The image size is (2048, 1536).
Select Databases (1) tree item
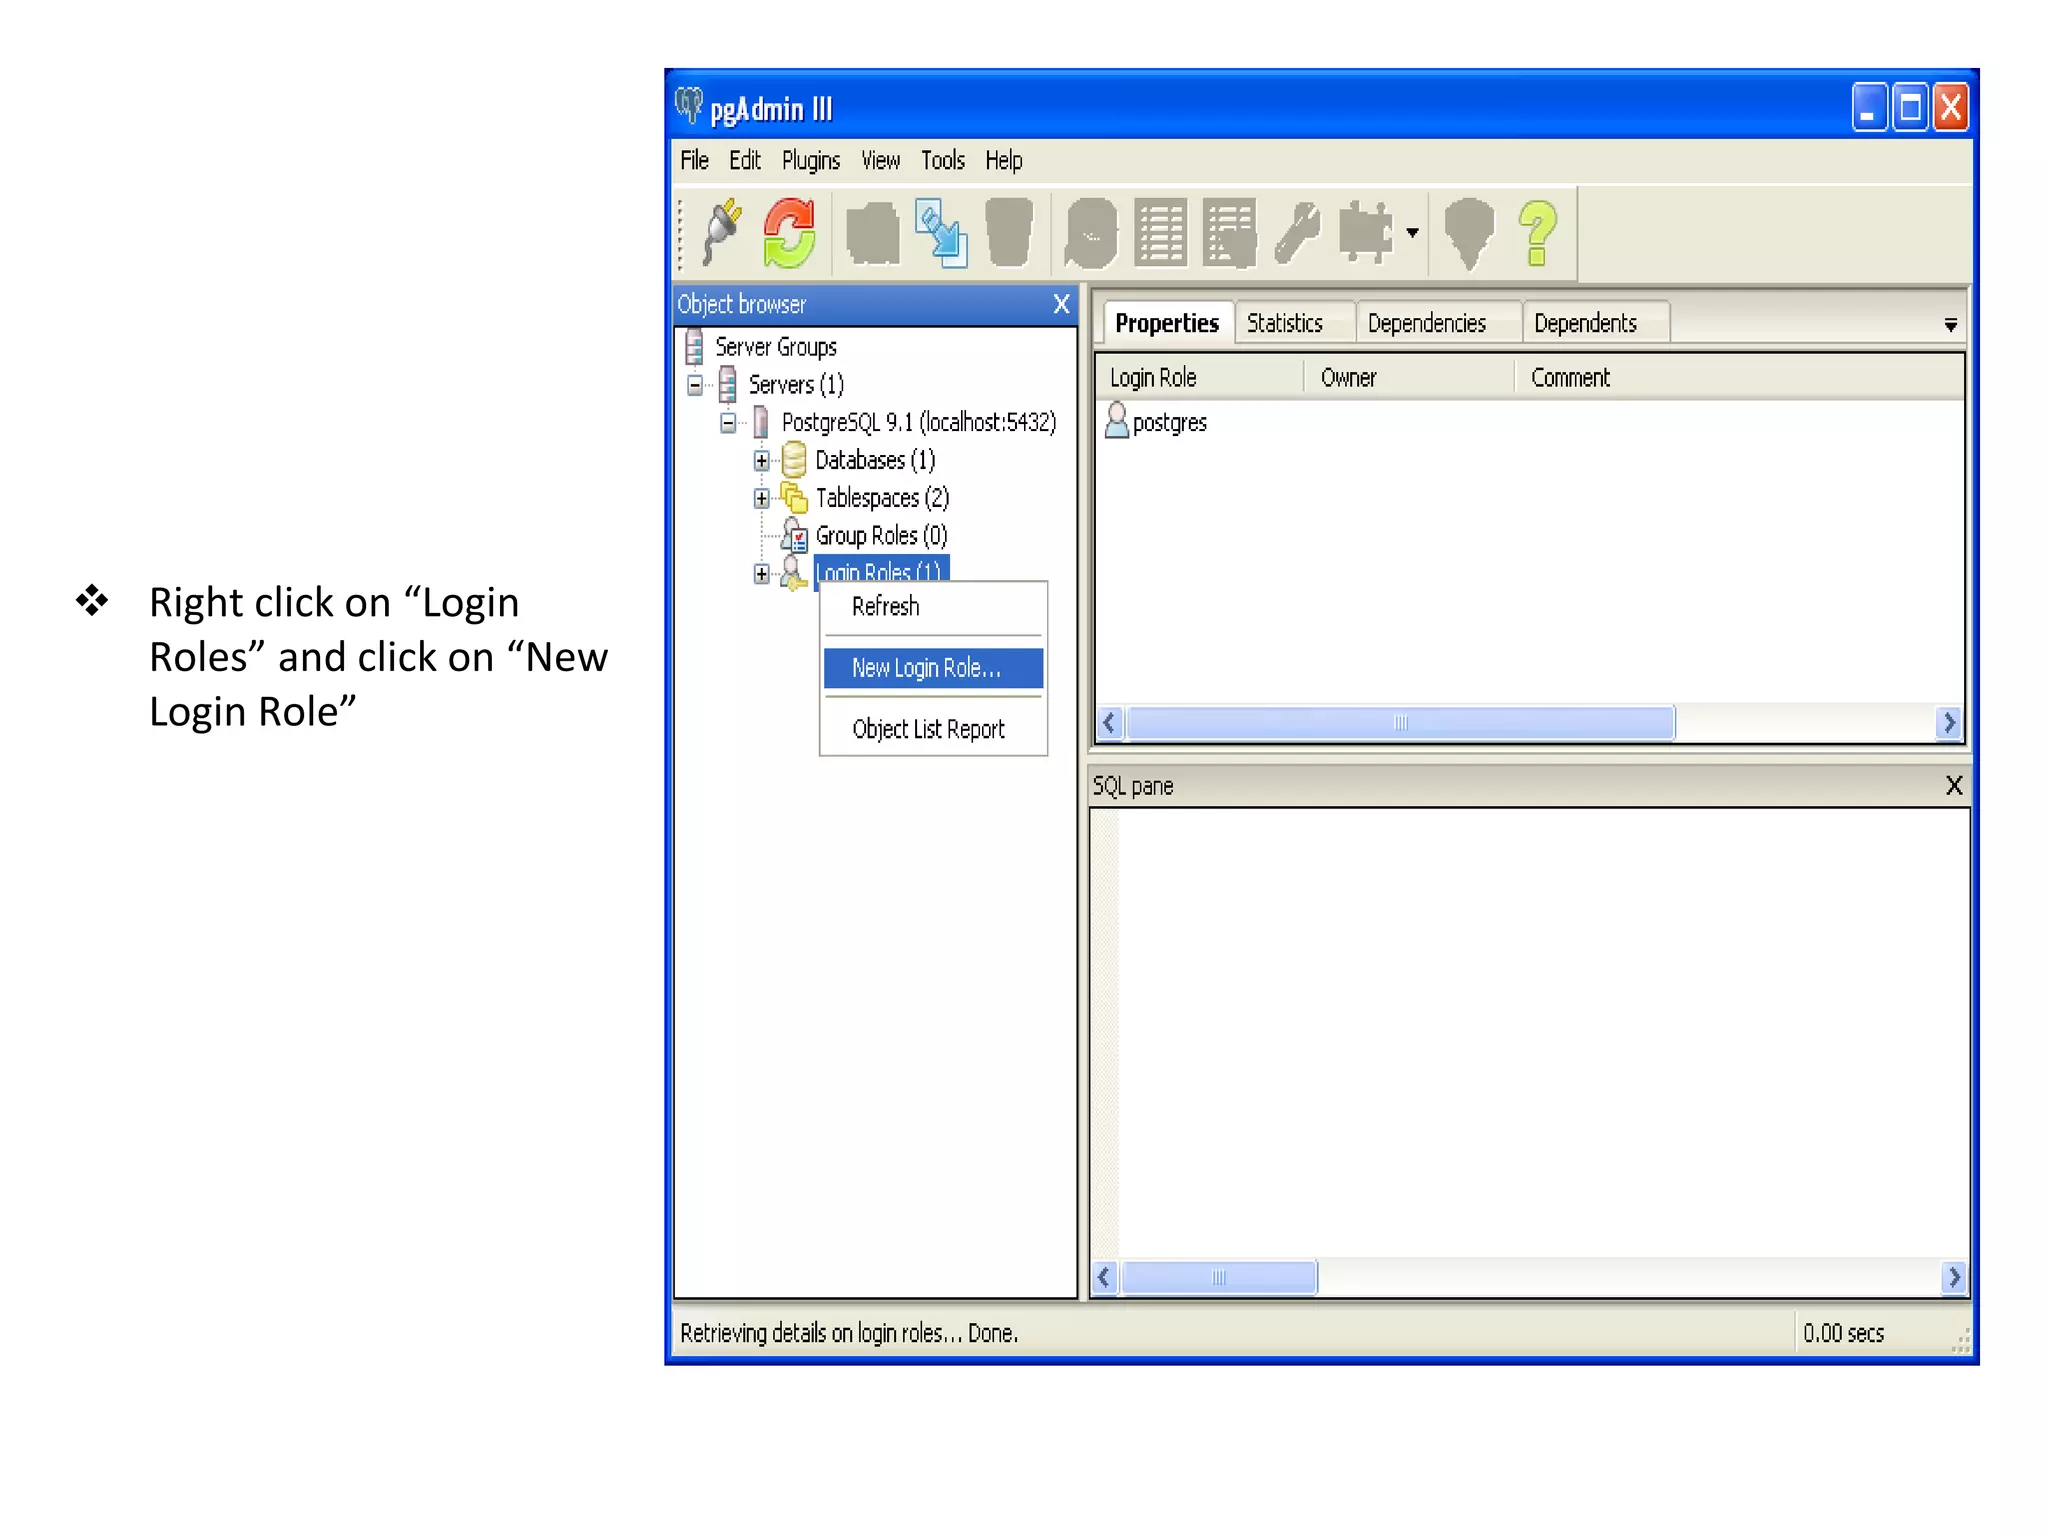tap(875, 460)
